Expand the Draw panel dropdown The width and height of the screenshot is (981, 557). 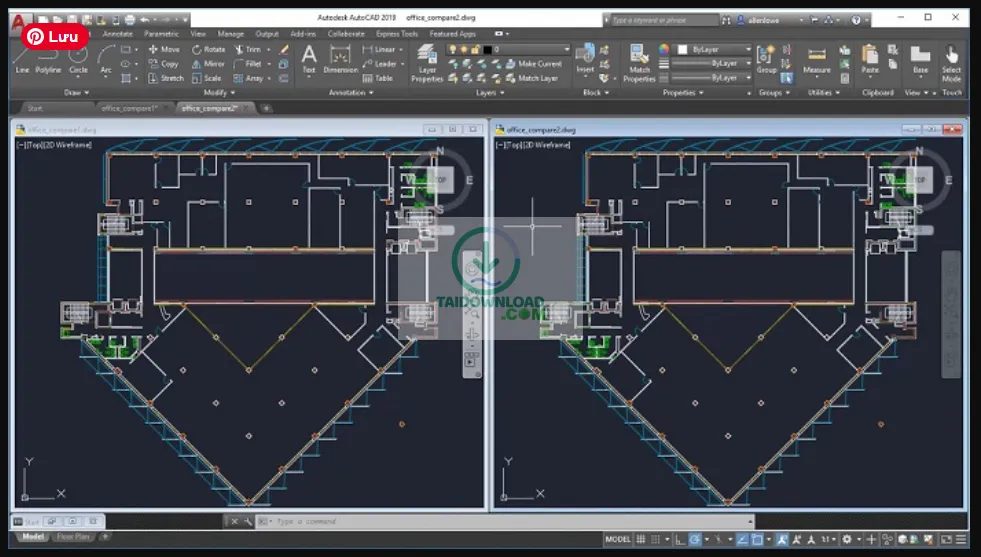tap(76, 93)
